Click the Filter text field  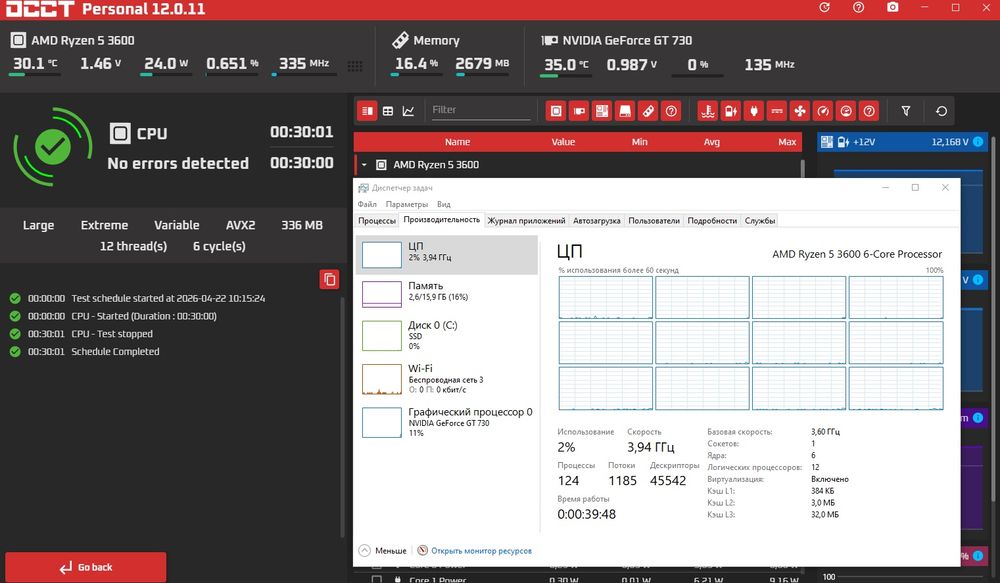point(480,110)
